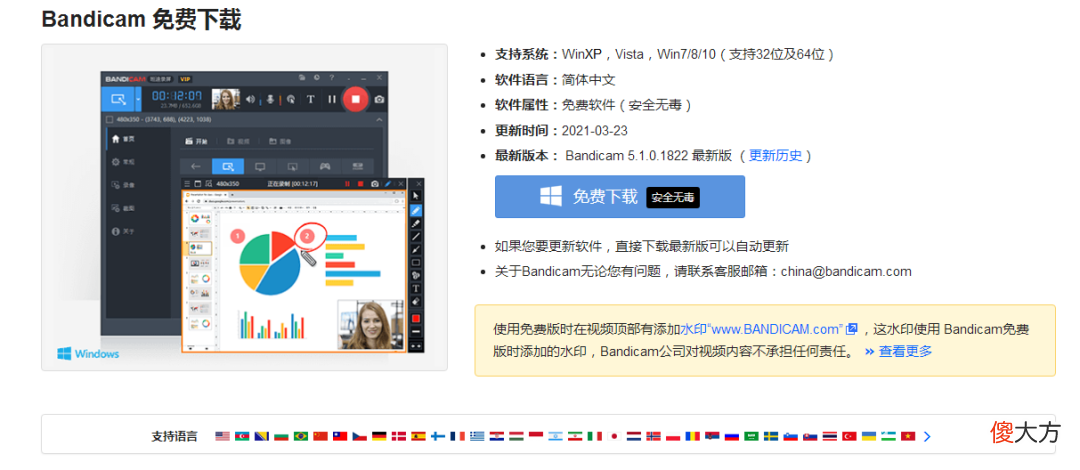Click the 支持语言 label

pos(174,436)
